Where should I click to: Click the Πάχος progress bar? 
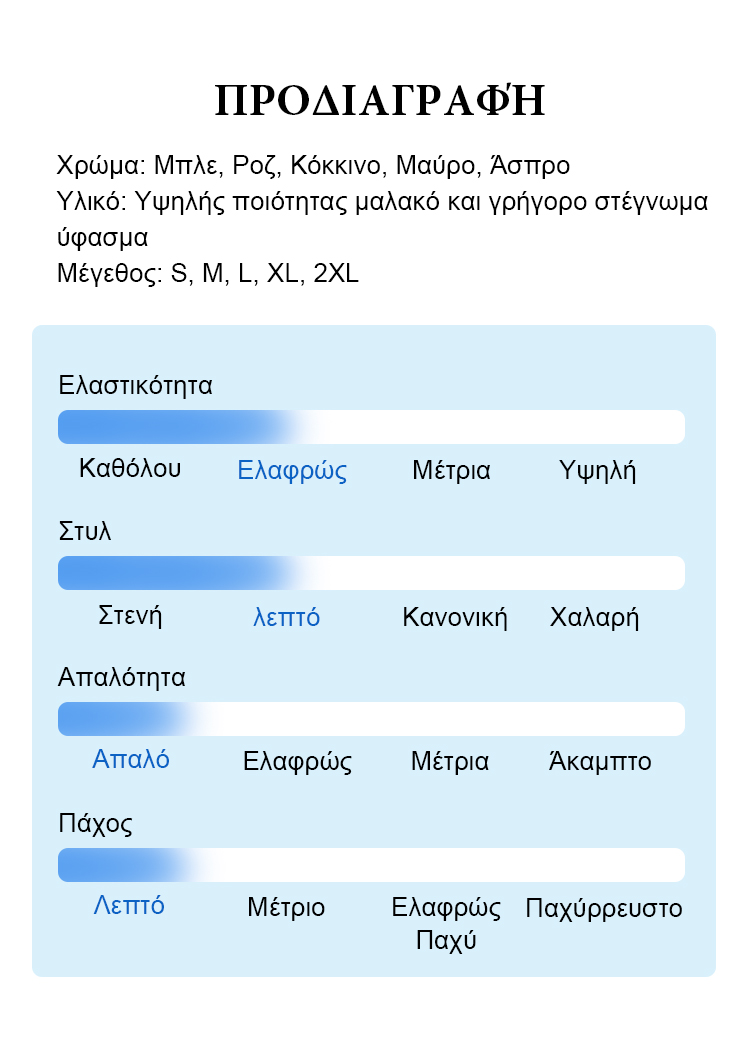tap(371, 865)
